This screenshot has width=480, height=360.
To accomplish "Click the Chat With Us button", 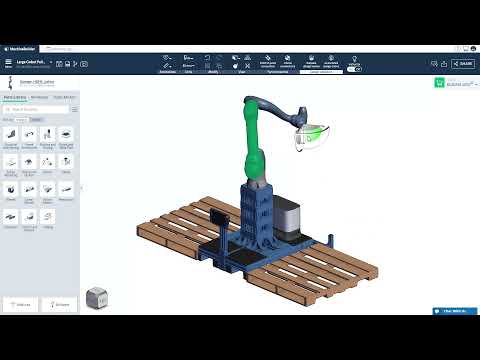I will pos(455,311).
